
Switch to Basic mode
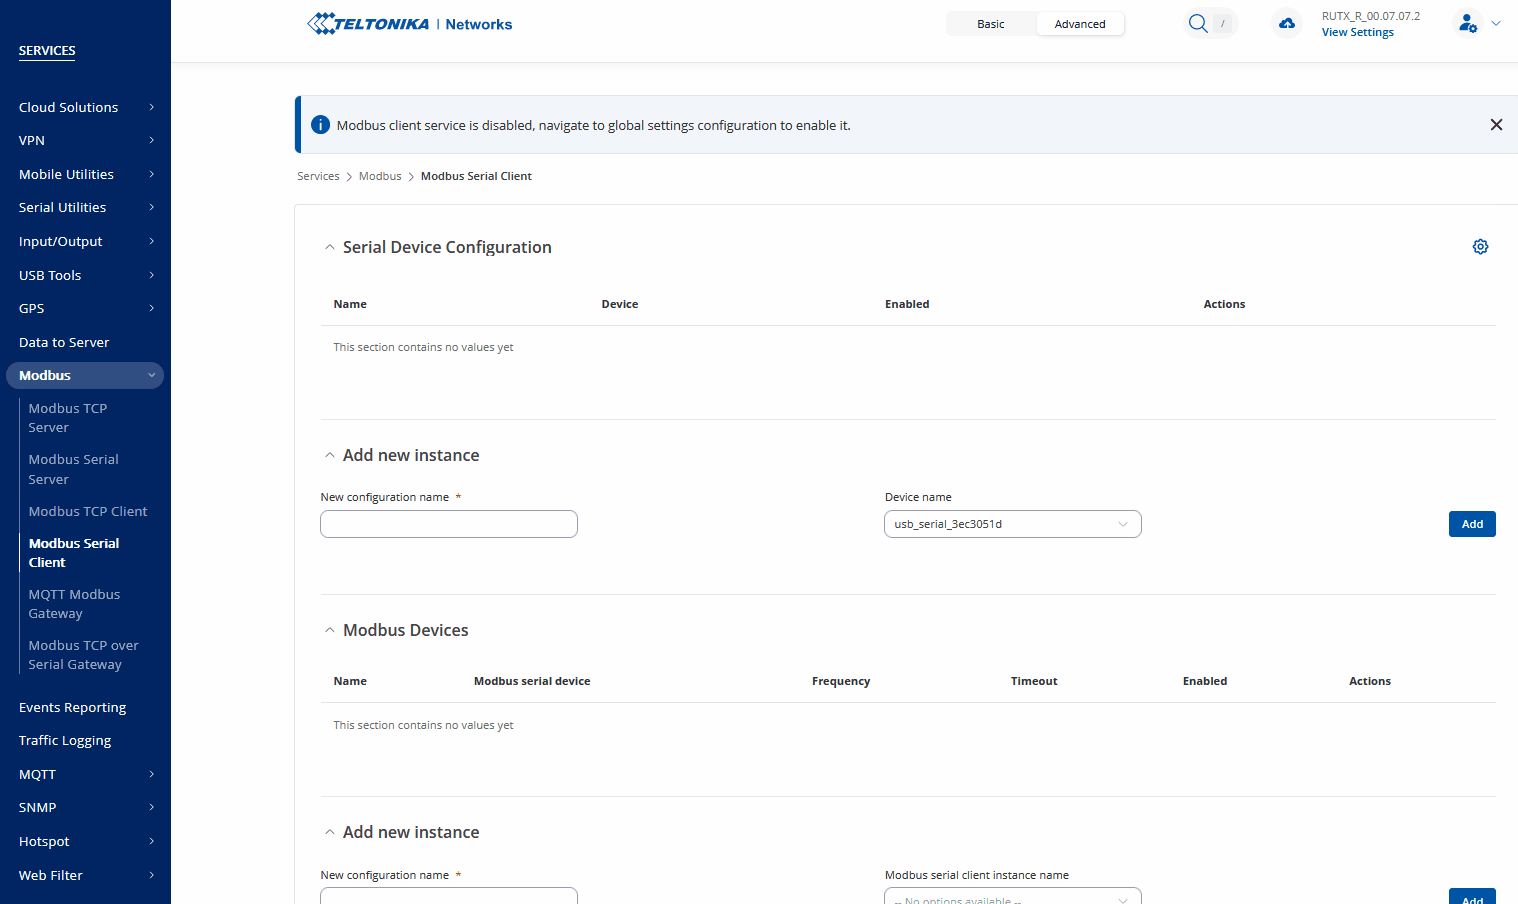990,24
